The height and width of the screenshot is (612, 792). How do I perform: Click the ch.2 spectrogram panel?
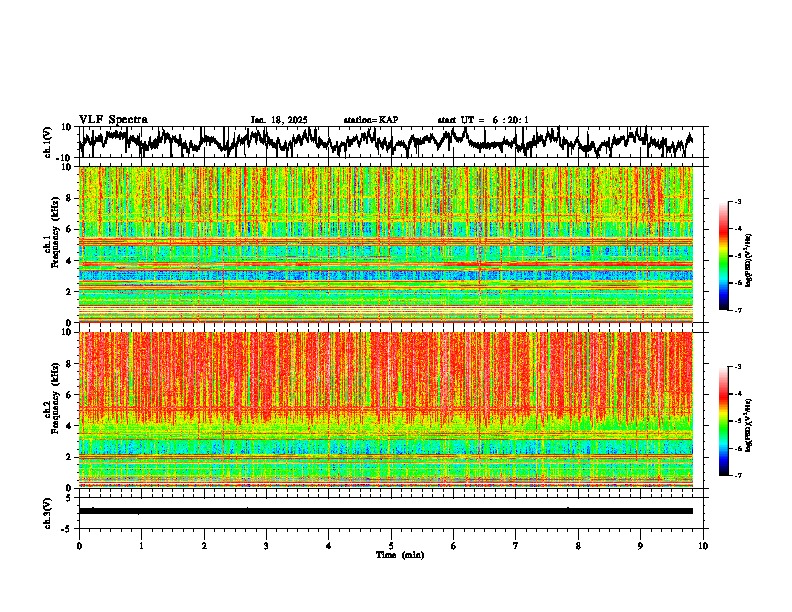point(386,410)
